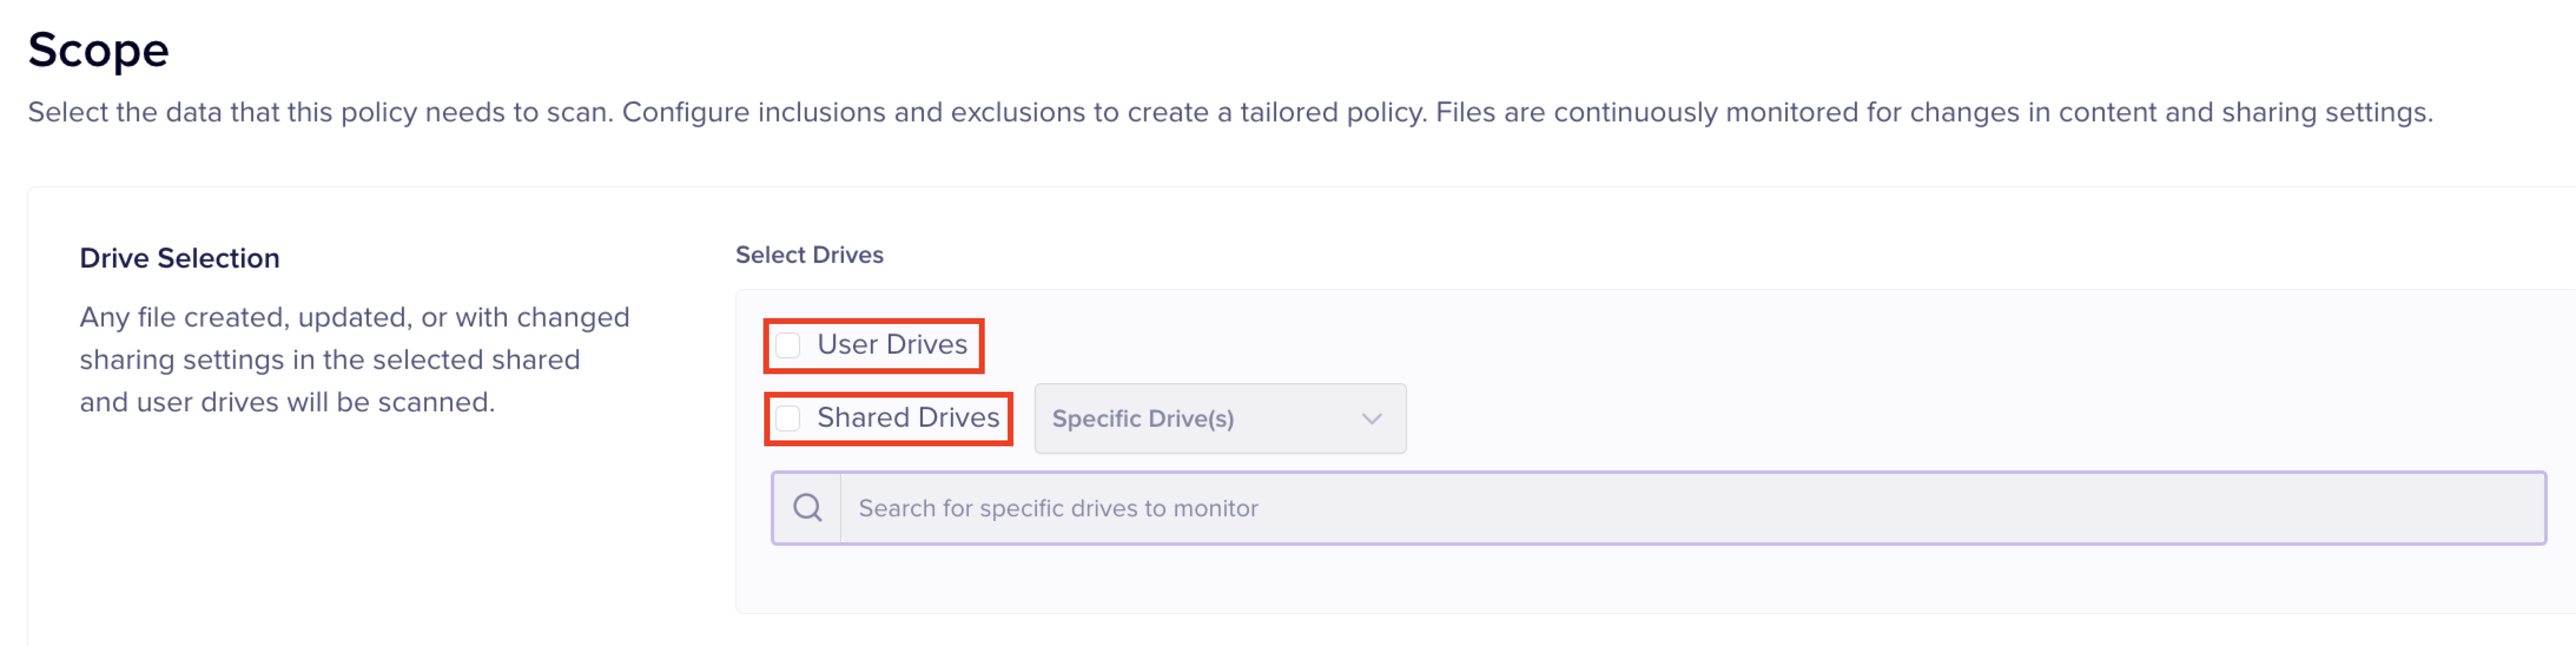The height and width of the screenshot is (646, 2576).
Task: Click the Drive Selection description paragraph
Action: 354,359
